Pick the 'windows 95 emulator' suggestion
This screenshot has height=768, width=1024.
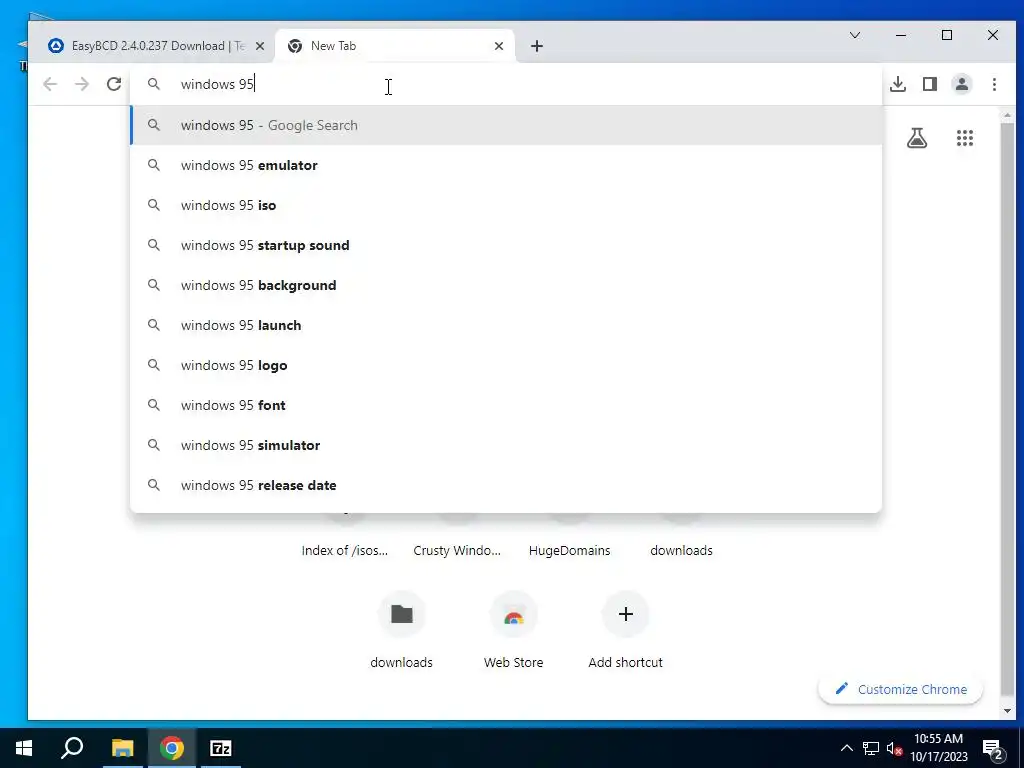(x=506, y=165)
